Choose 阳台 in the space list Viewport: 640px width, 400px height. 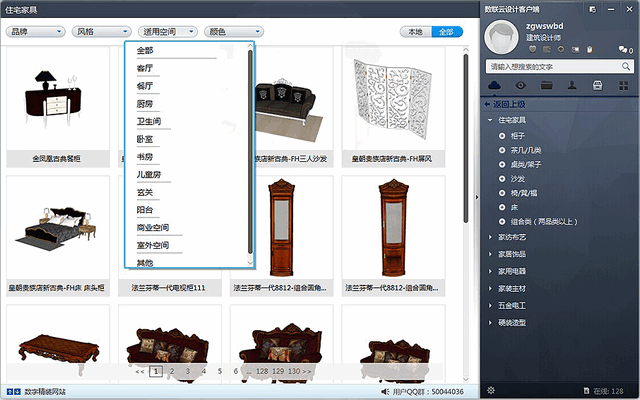click(145, 210)
